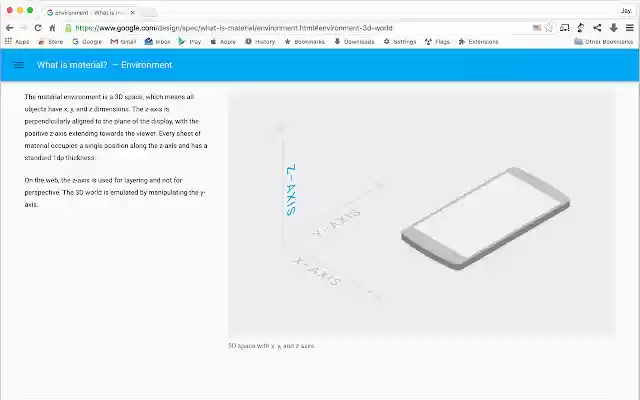Open the Play bookmark

(x=190, y=41)
